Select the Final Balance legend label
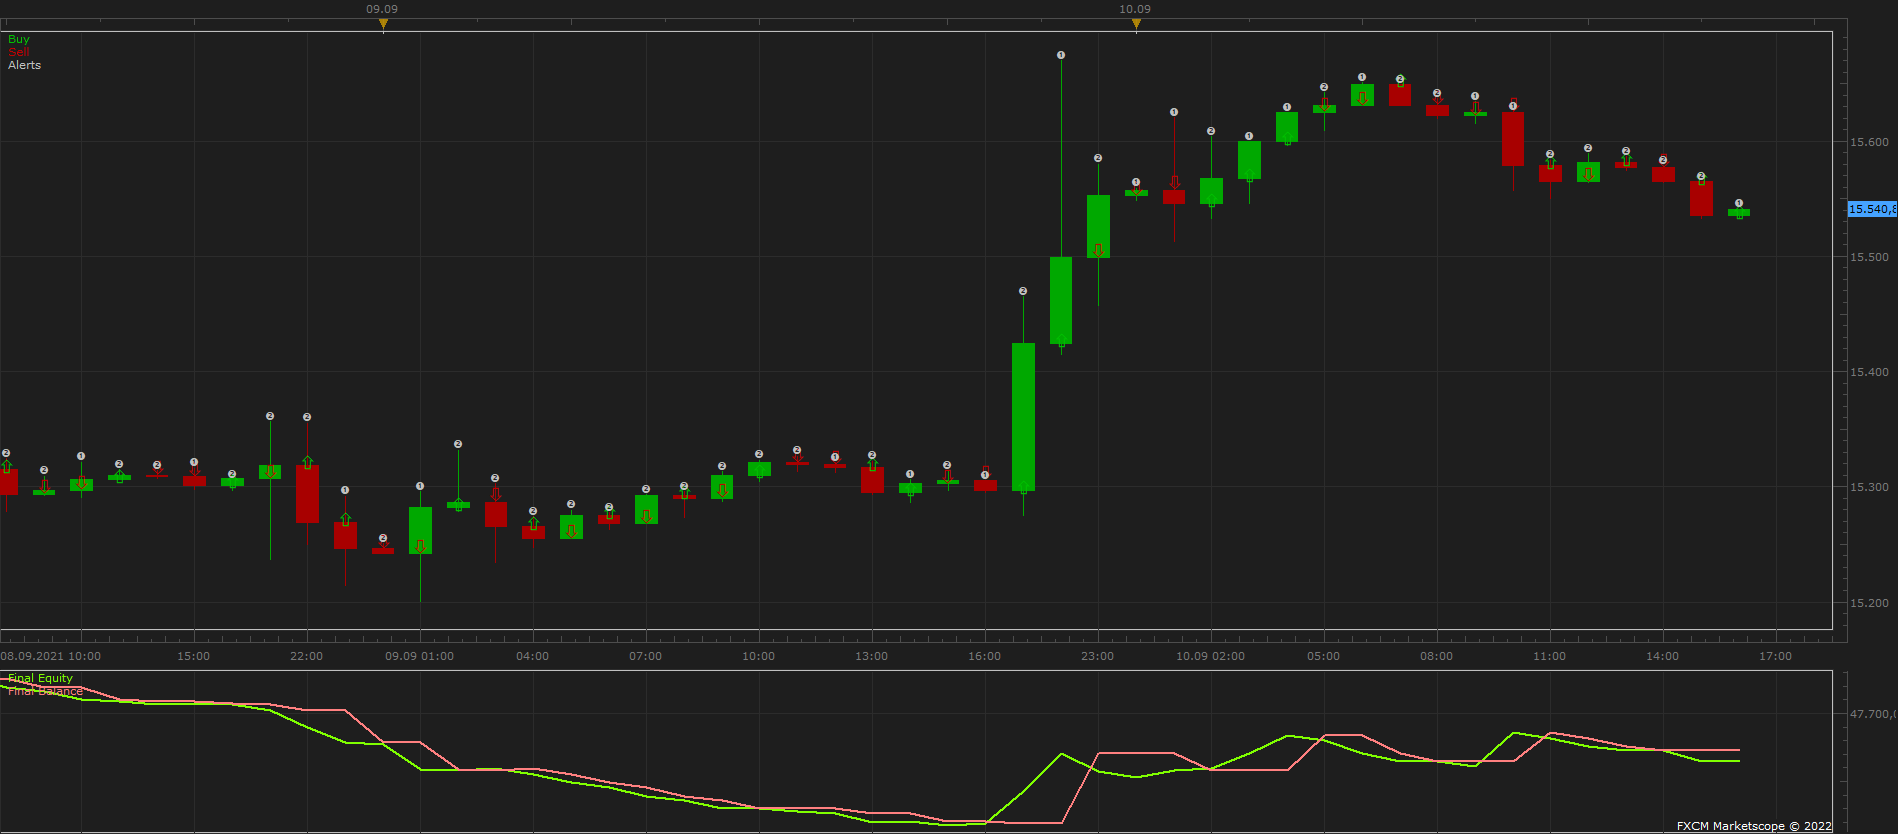1898x834 pixels. point(45,691)
